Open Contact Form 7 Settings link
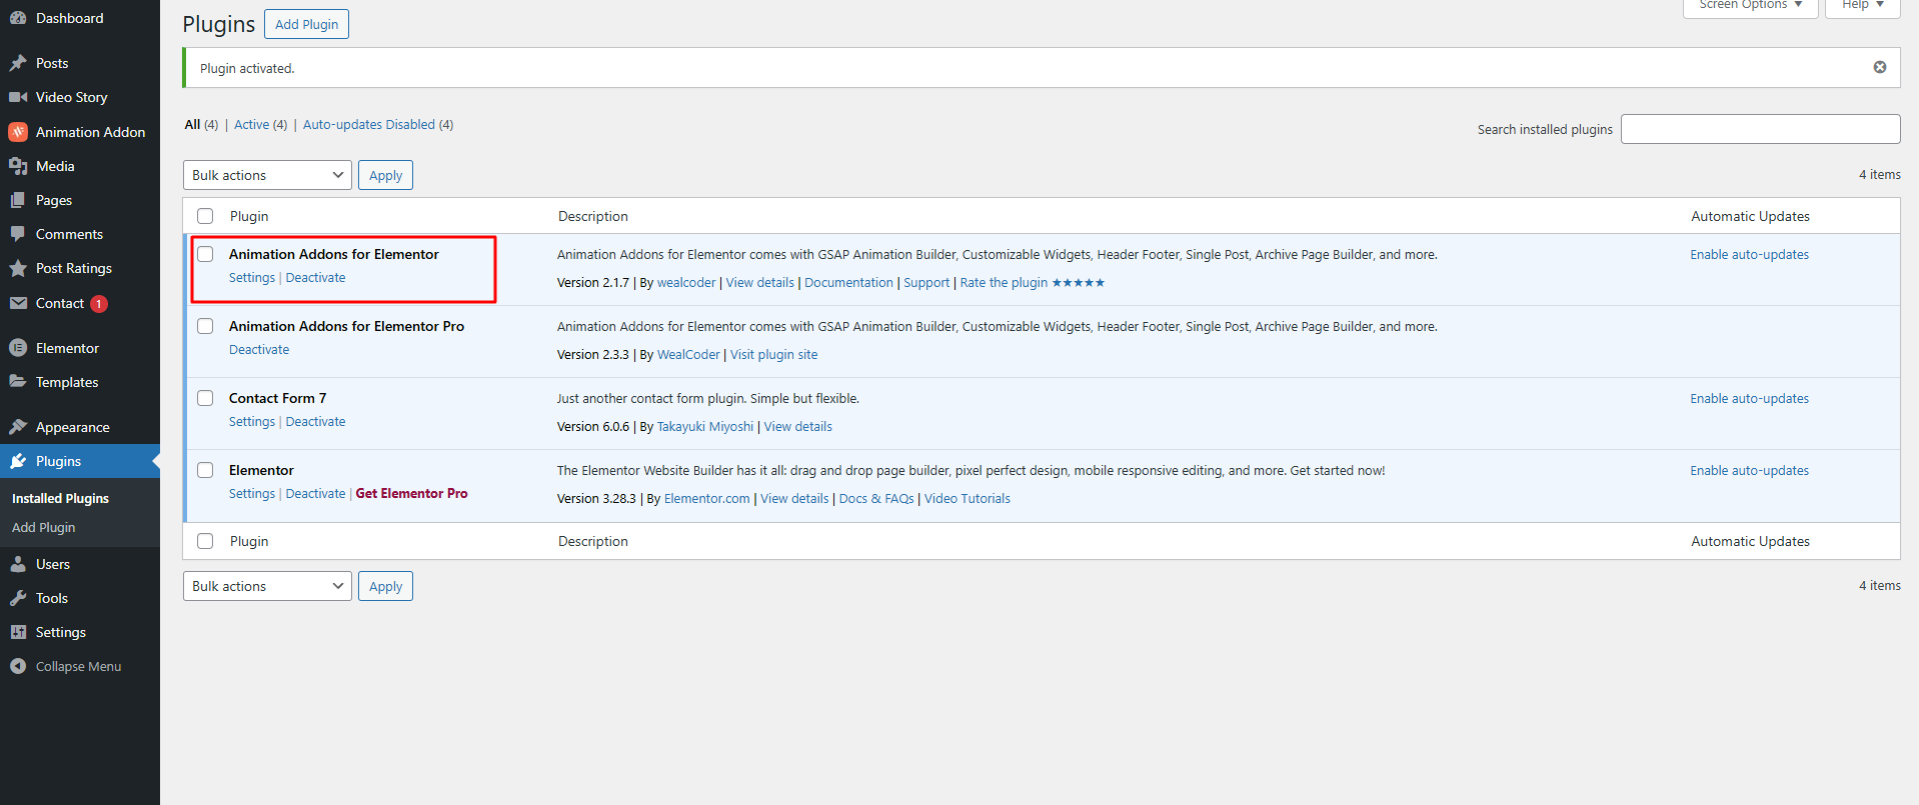This screenshot has height=805, width=1919. point(252,422)
